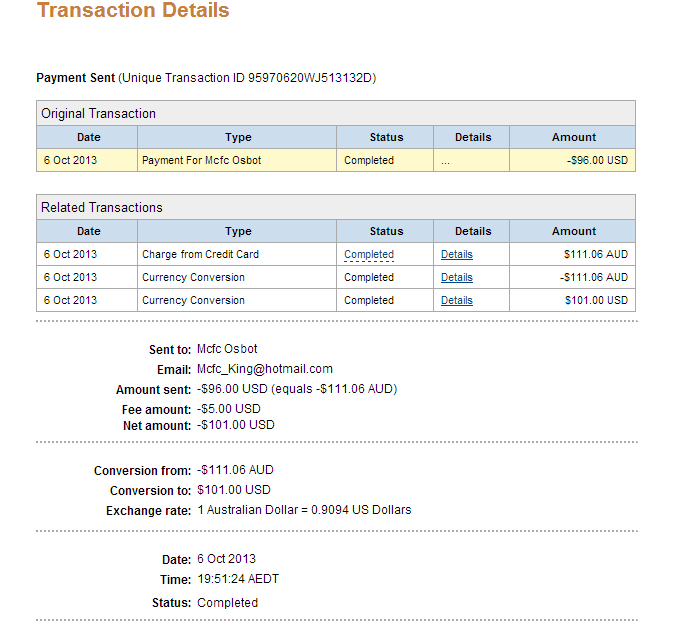Viewport: 676px width, 634px height.
Task: Click the Charge from Credit Card type cell
Action: 237,254
